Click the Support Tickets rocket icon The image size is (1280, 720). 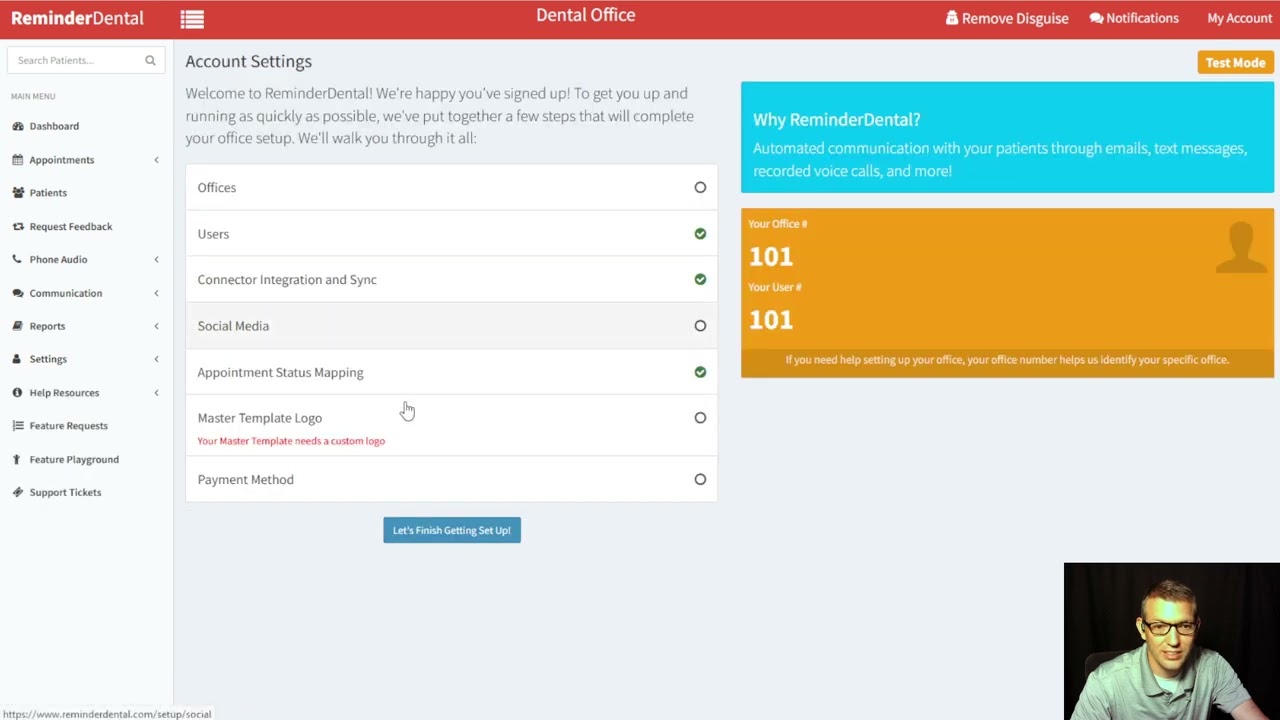click(x=18, y=492)
